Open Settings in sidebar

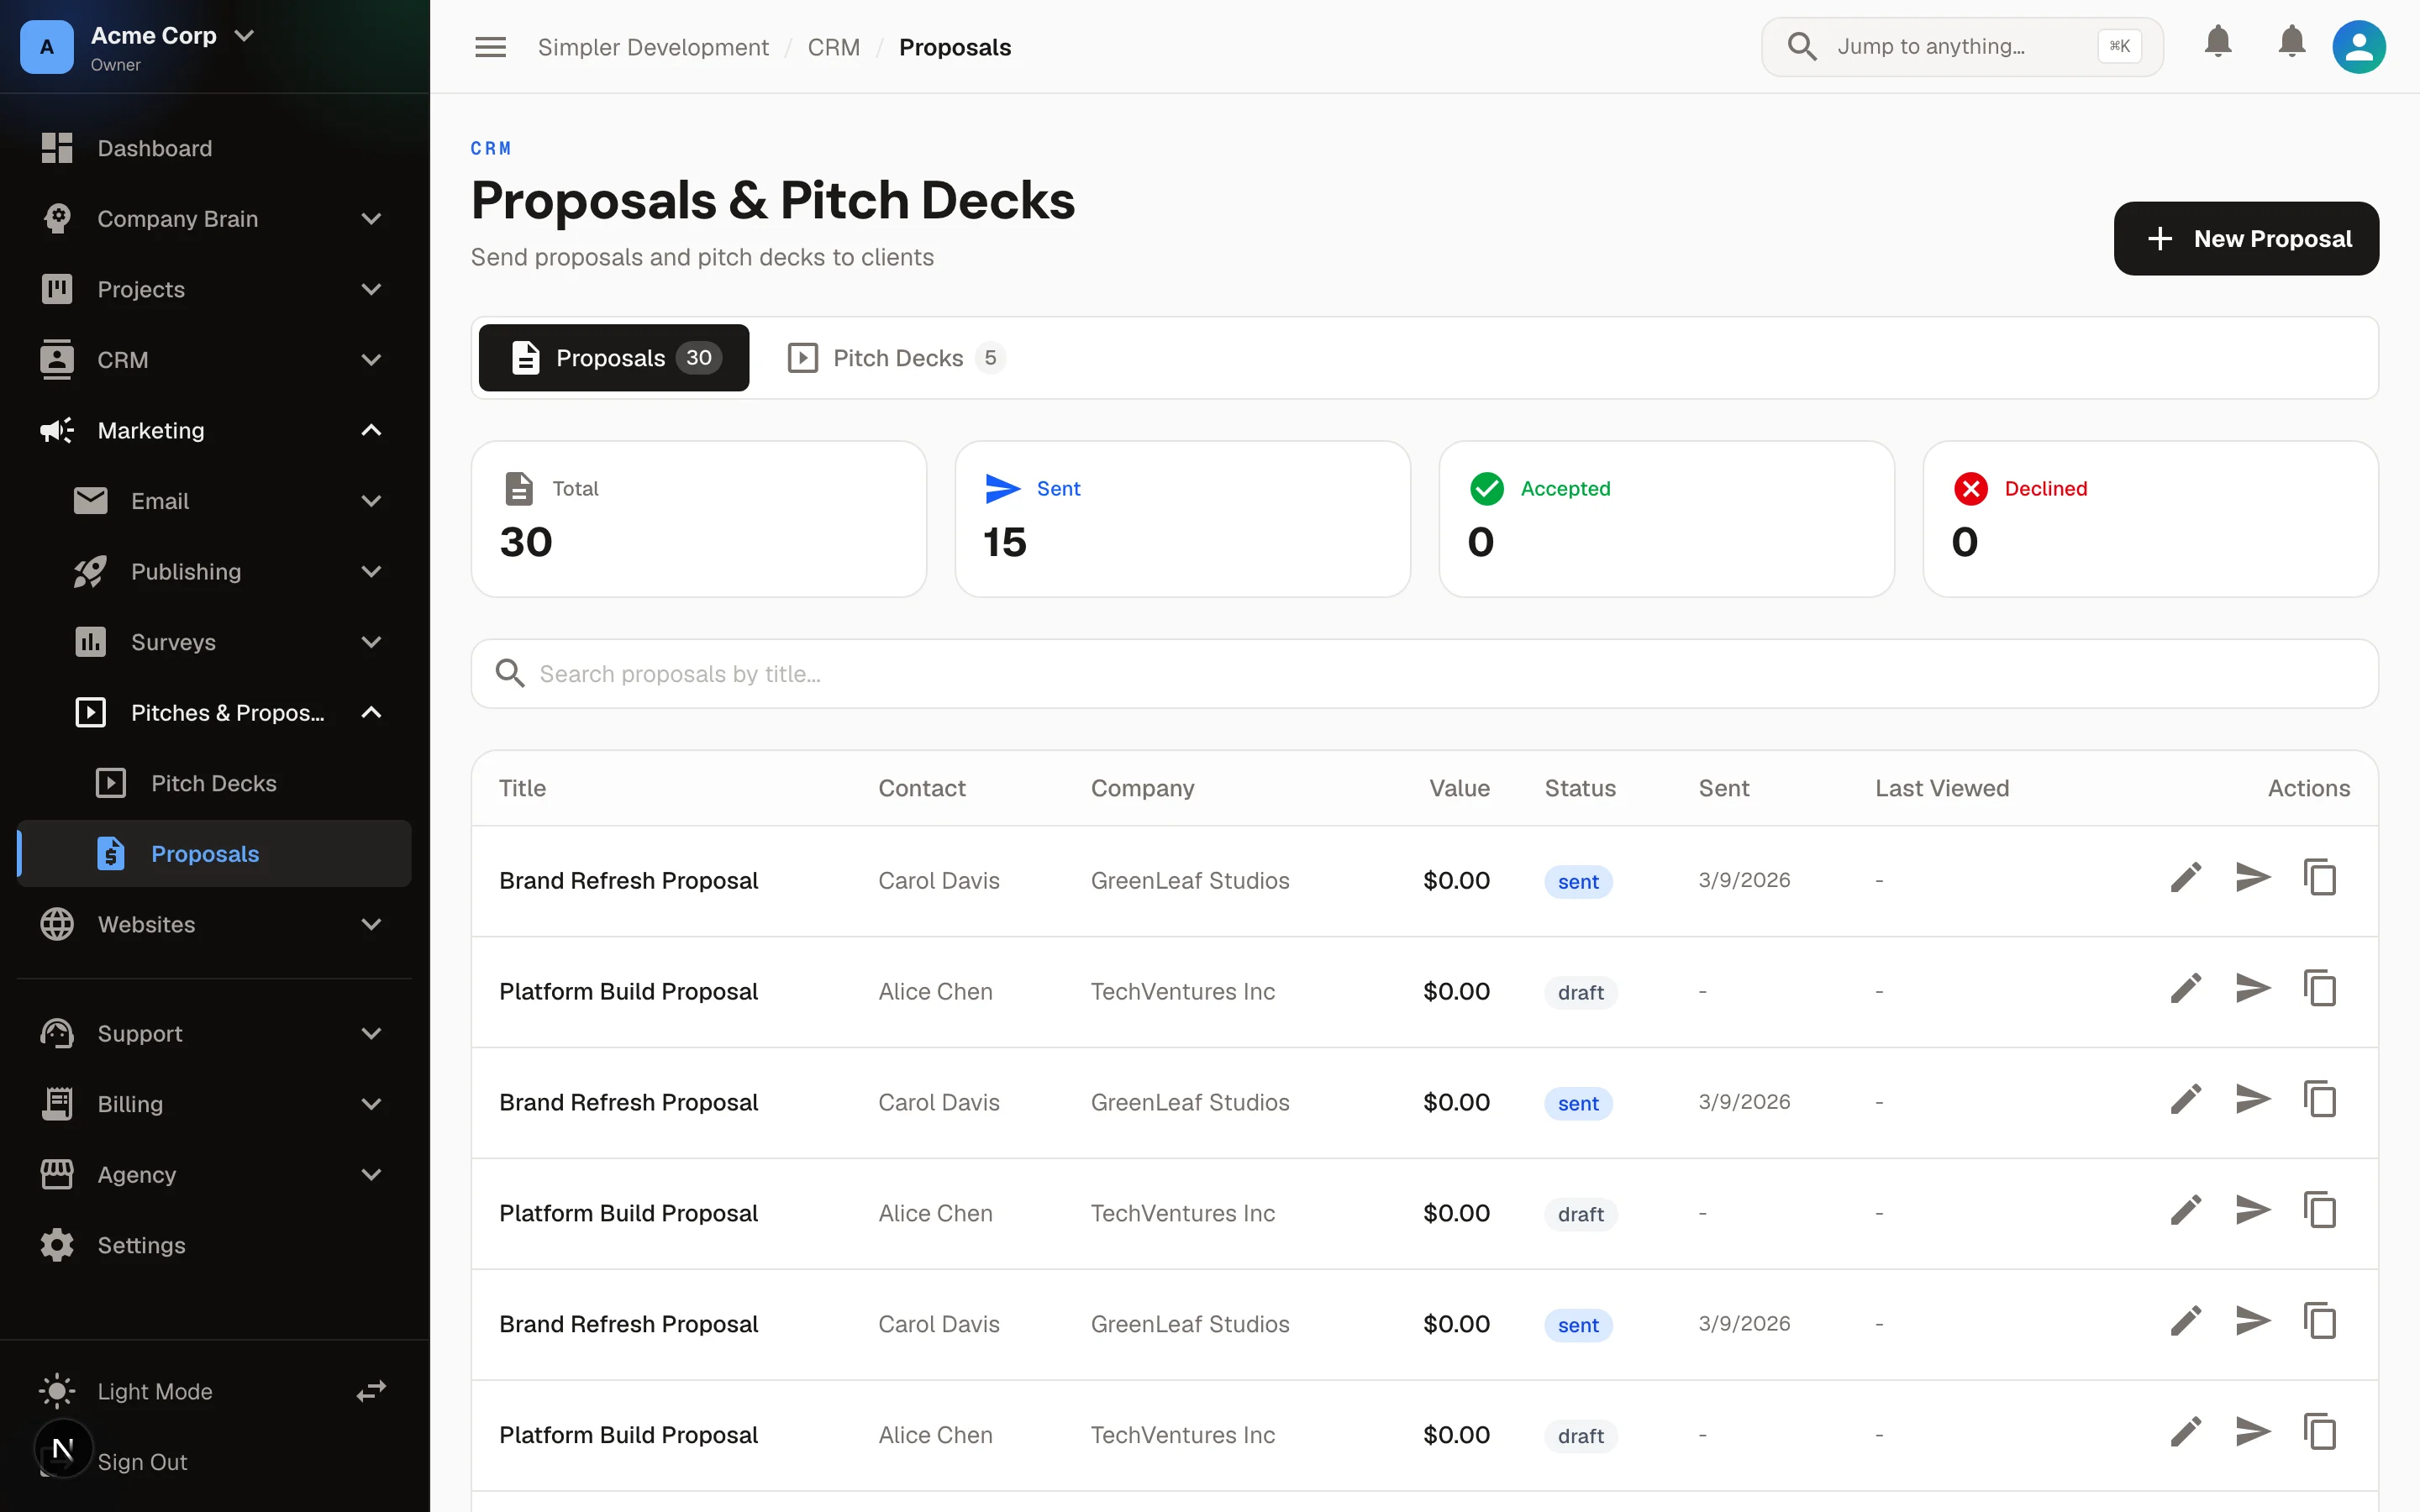(x=214, y=1245)
